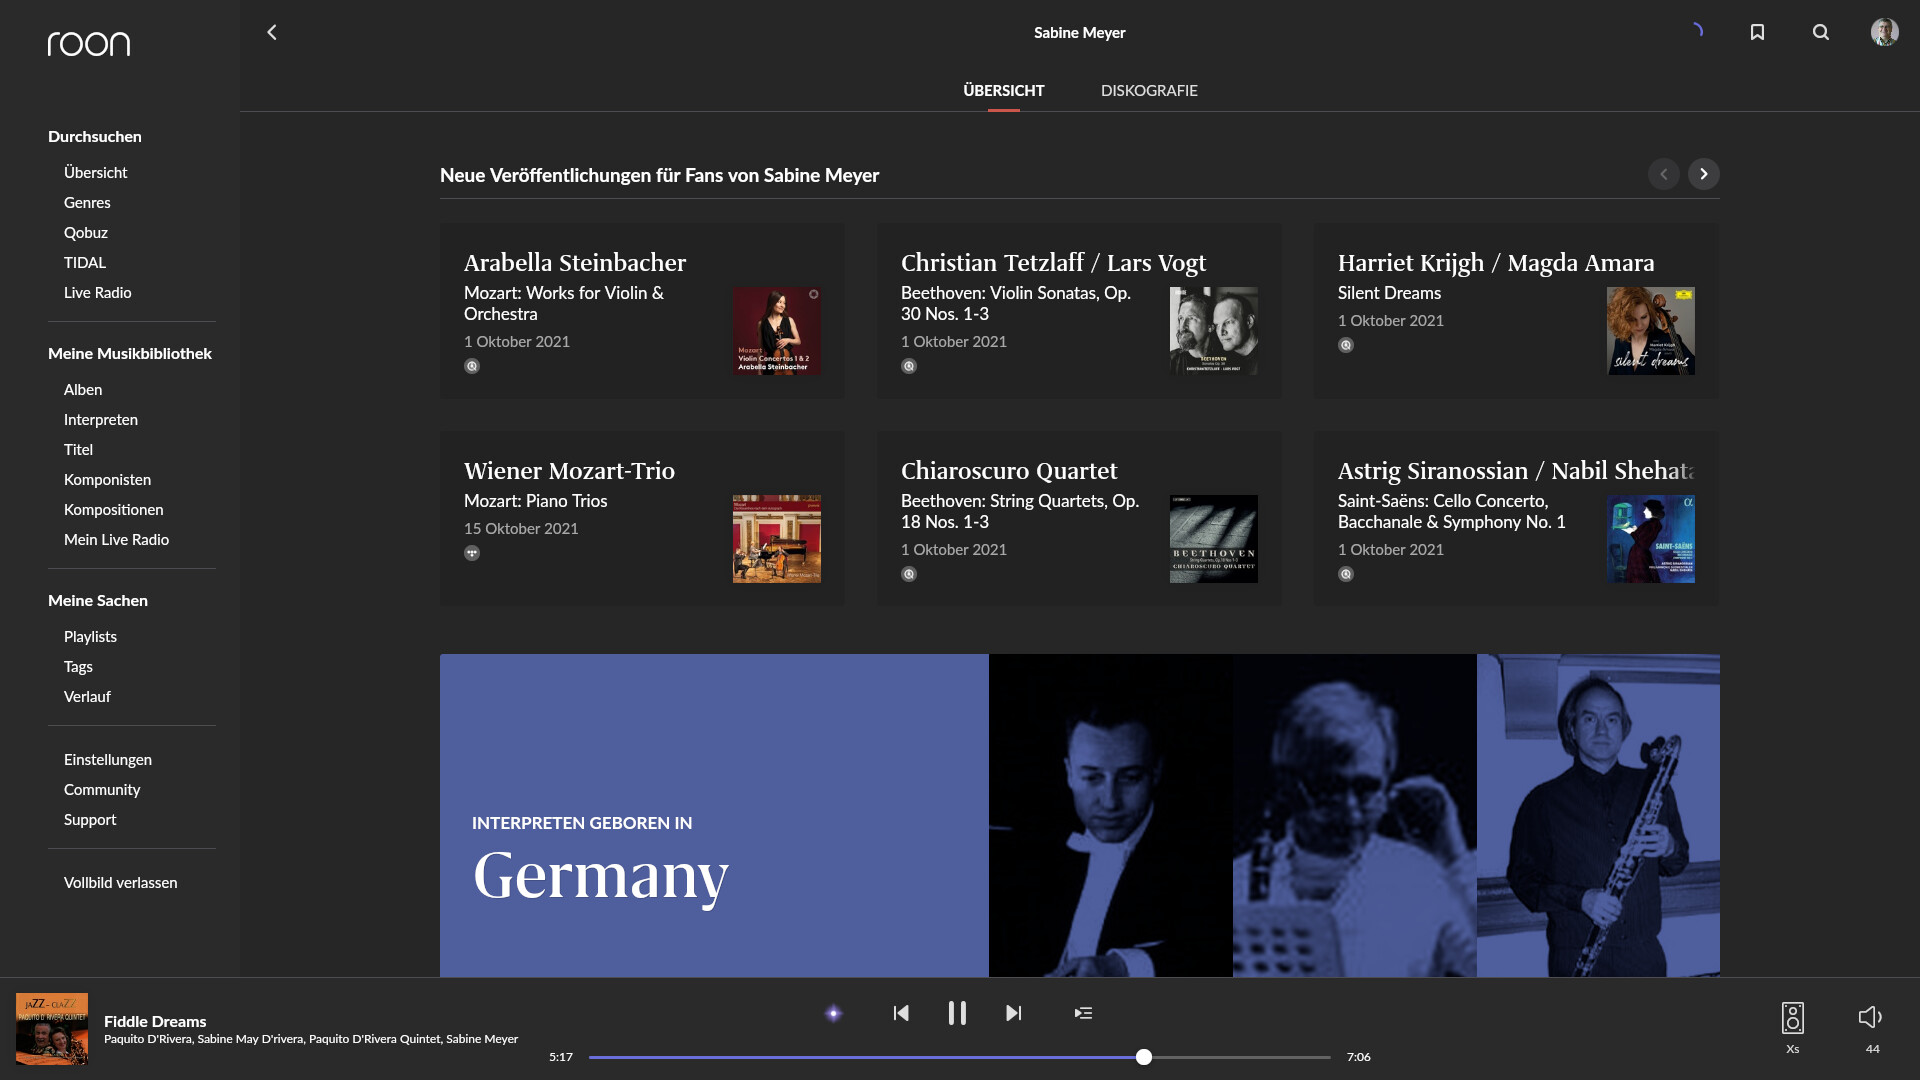Go back with the left arrow icon
Screen dimensions: 1920x1080
pos(271,32)
